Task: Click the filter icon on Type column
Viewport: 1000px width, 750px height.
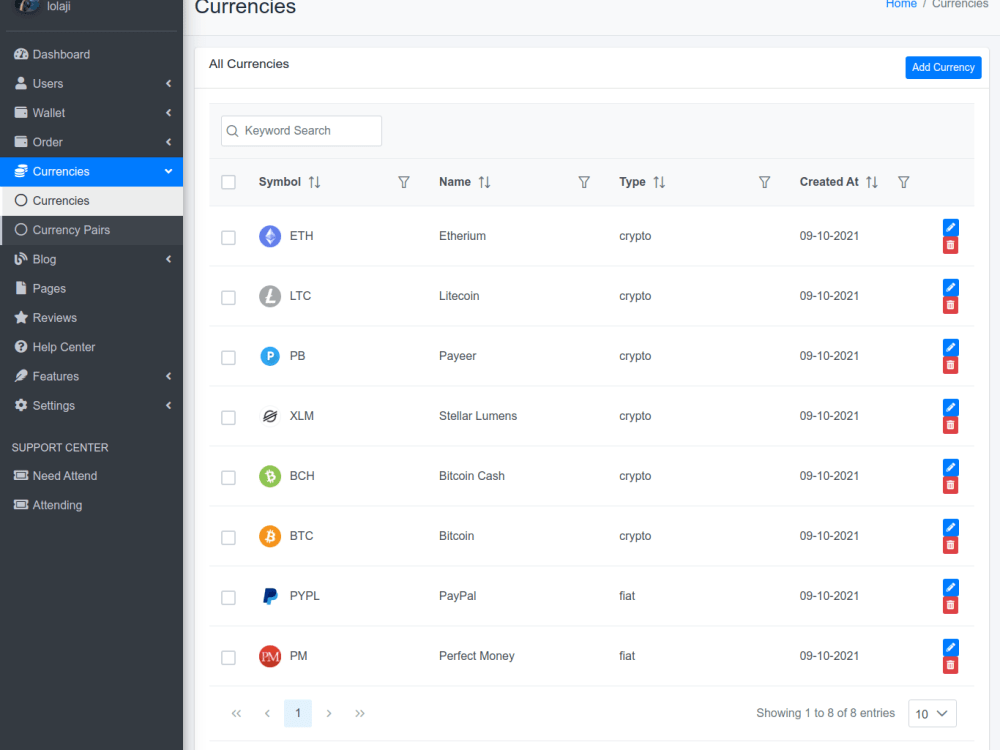Action: tap(765, 182)
